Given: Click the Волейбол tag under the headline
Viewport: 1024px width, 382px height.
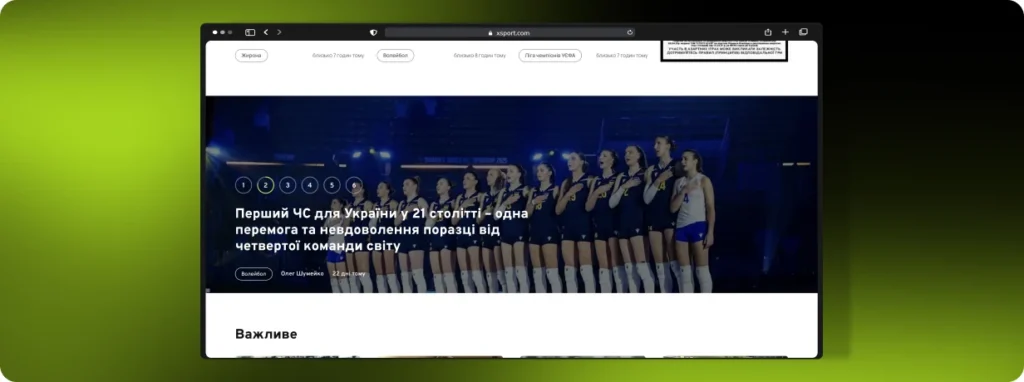Looking at the screenshot, I should tap(254, 274).
